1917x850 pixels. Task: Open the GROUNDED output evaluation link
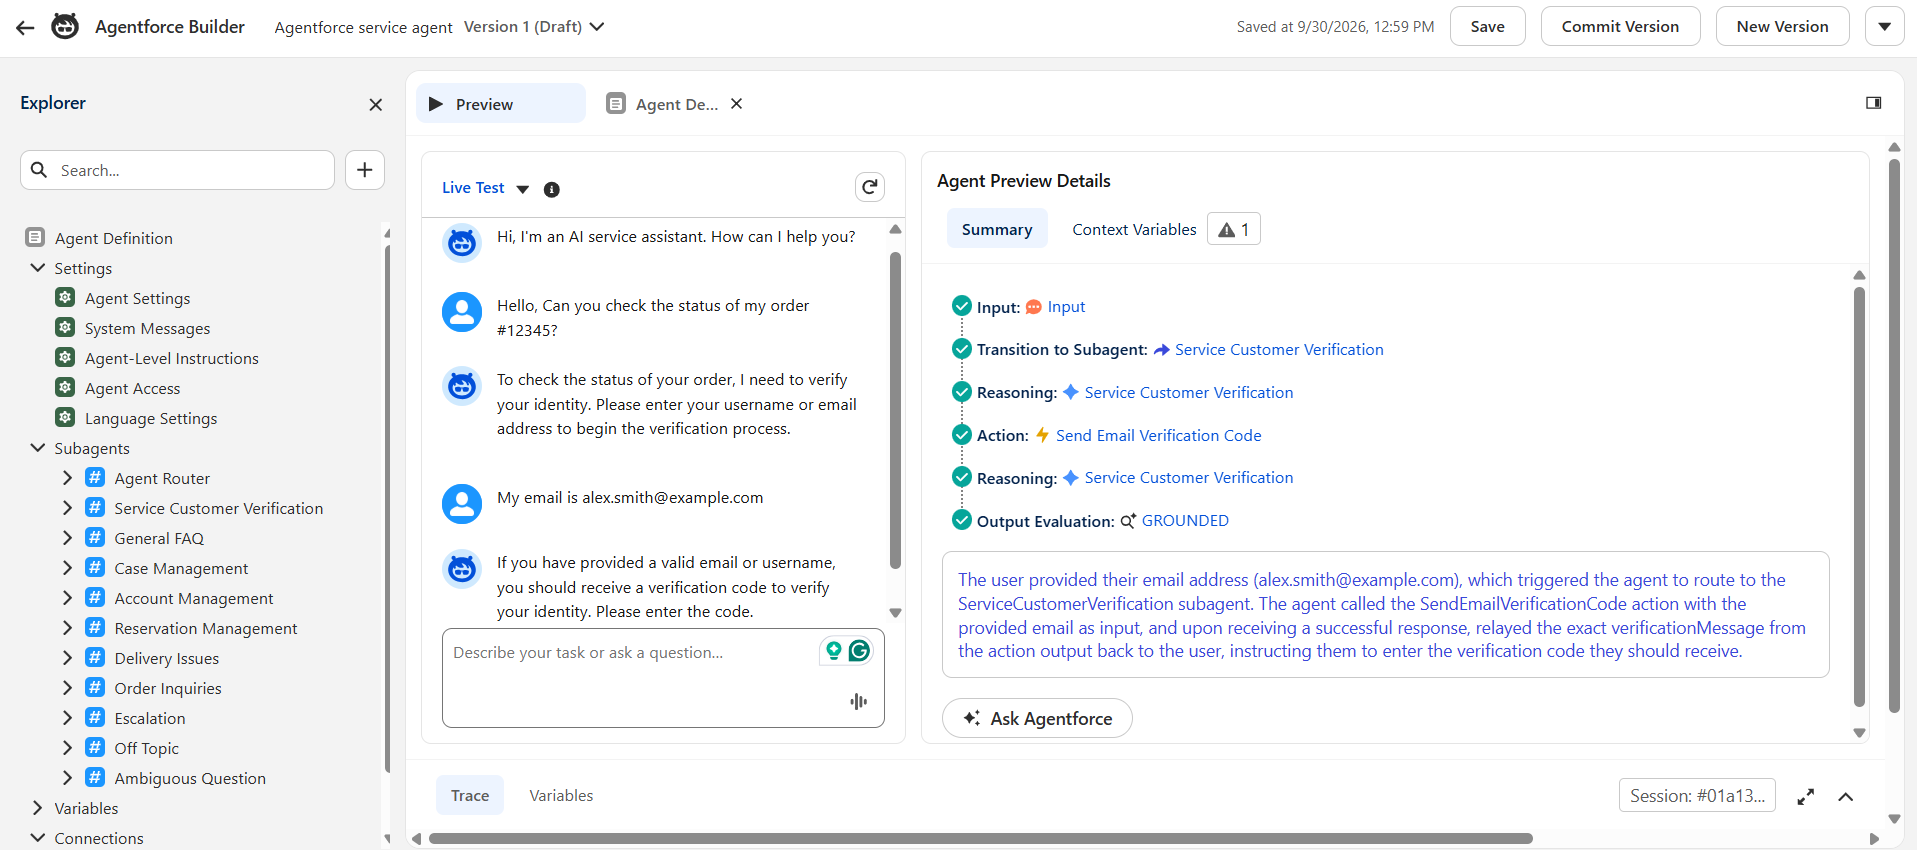[1185, 521]
